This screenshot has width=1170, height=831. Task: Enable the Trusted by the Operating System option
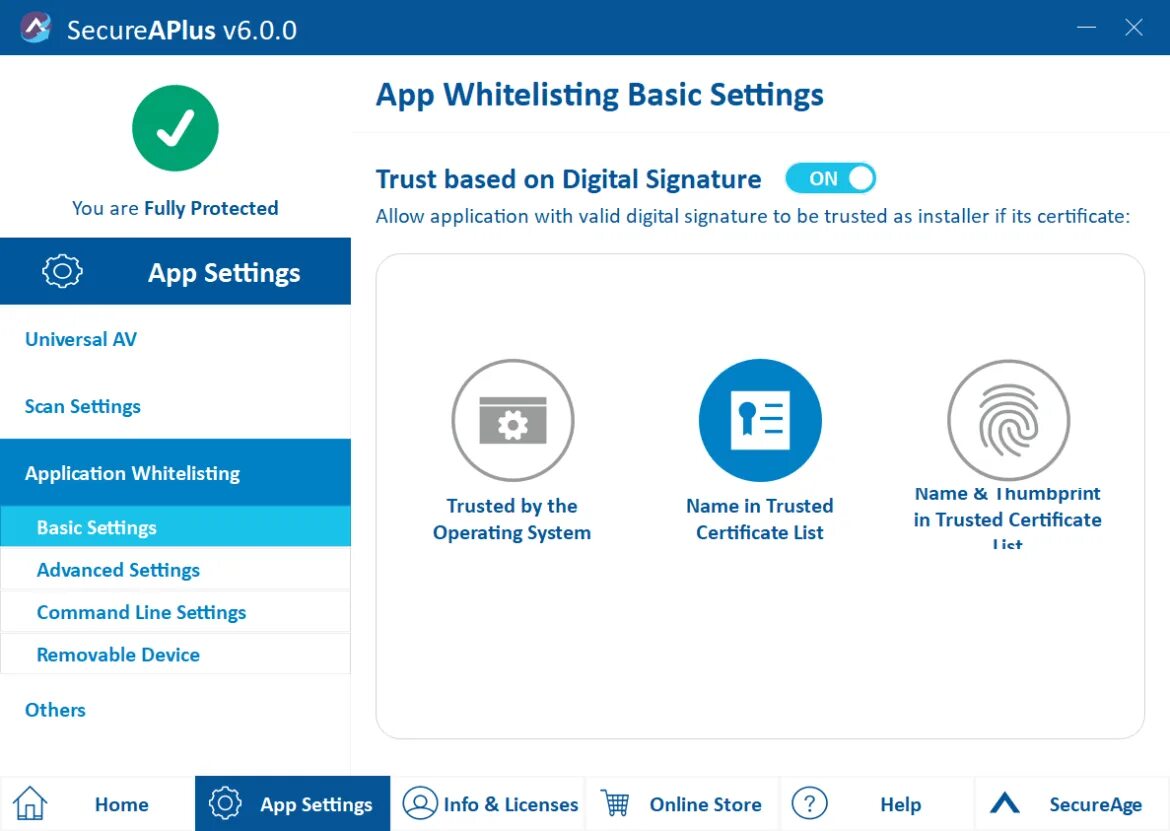513,420
